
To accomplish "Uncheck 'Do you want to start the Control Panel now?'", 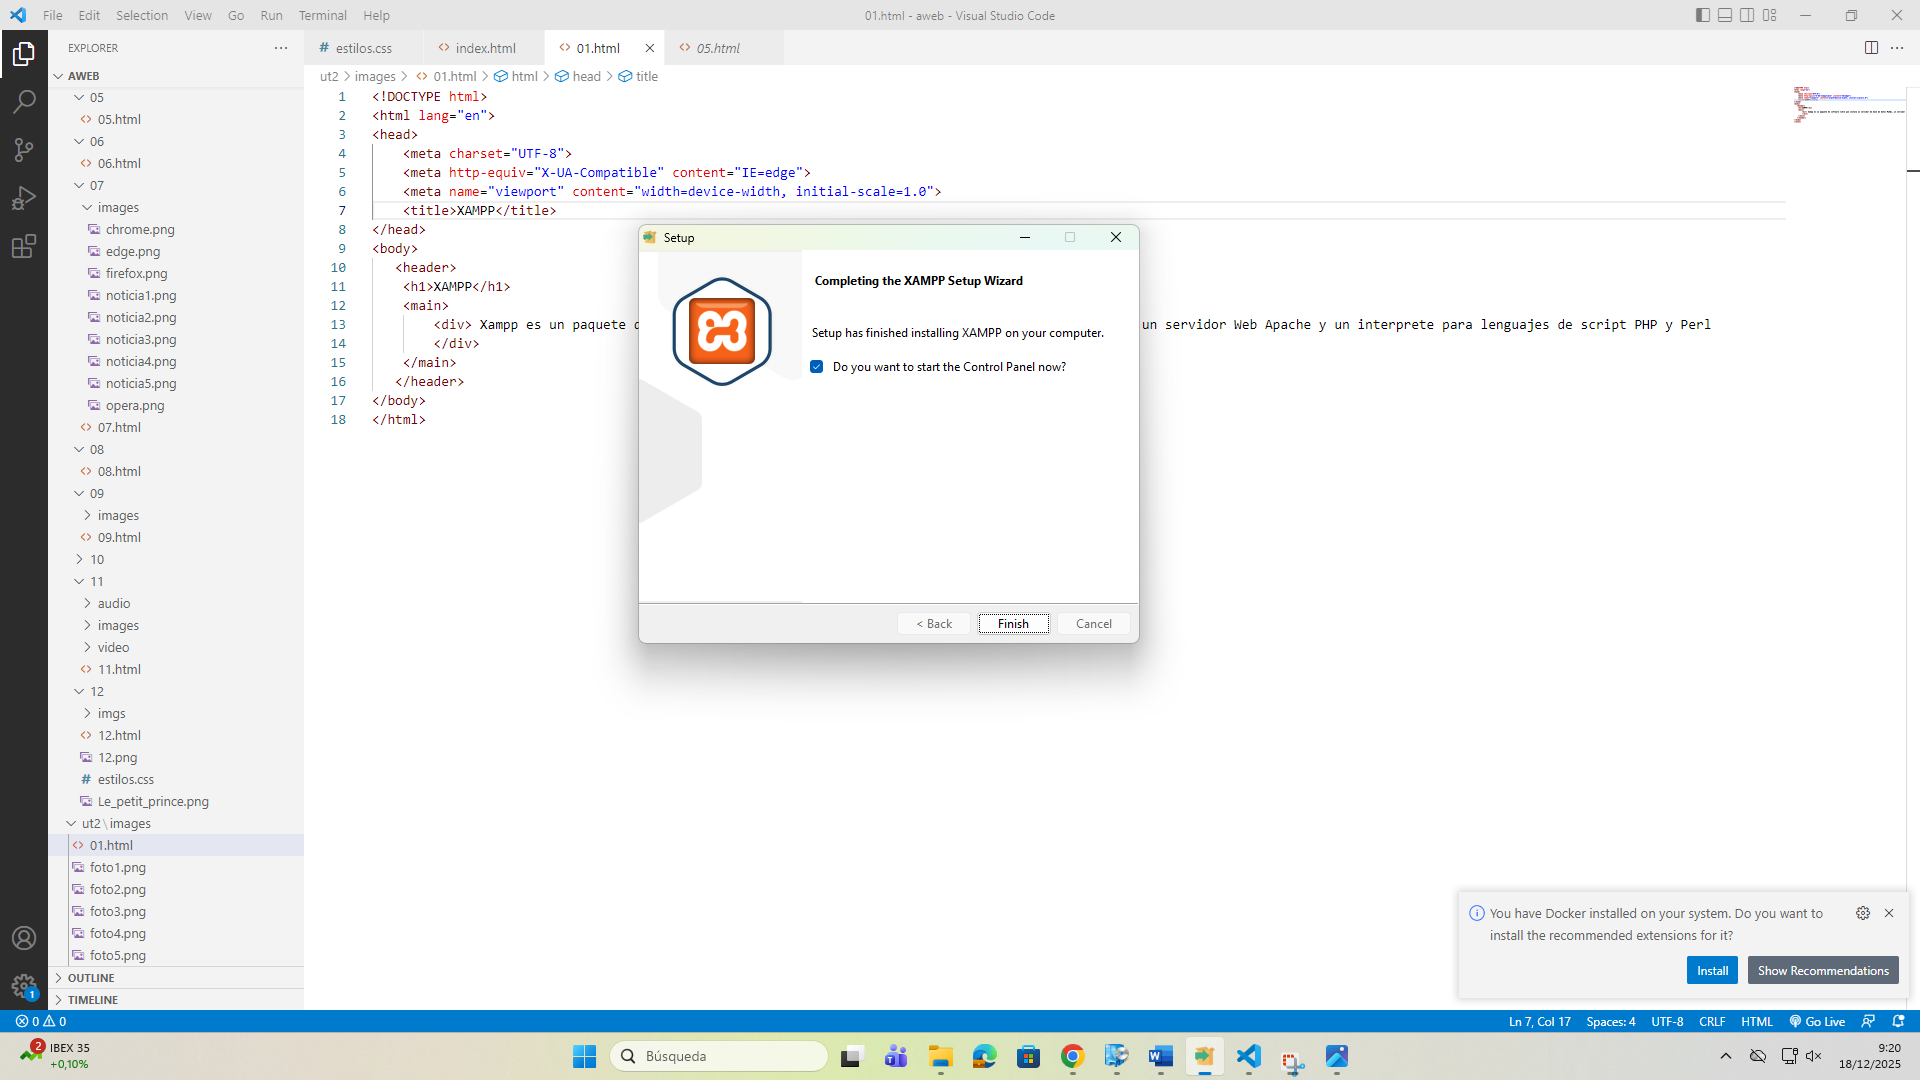I will point(818,366).
